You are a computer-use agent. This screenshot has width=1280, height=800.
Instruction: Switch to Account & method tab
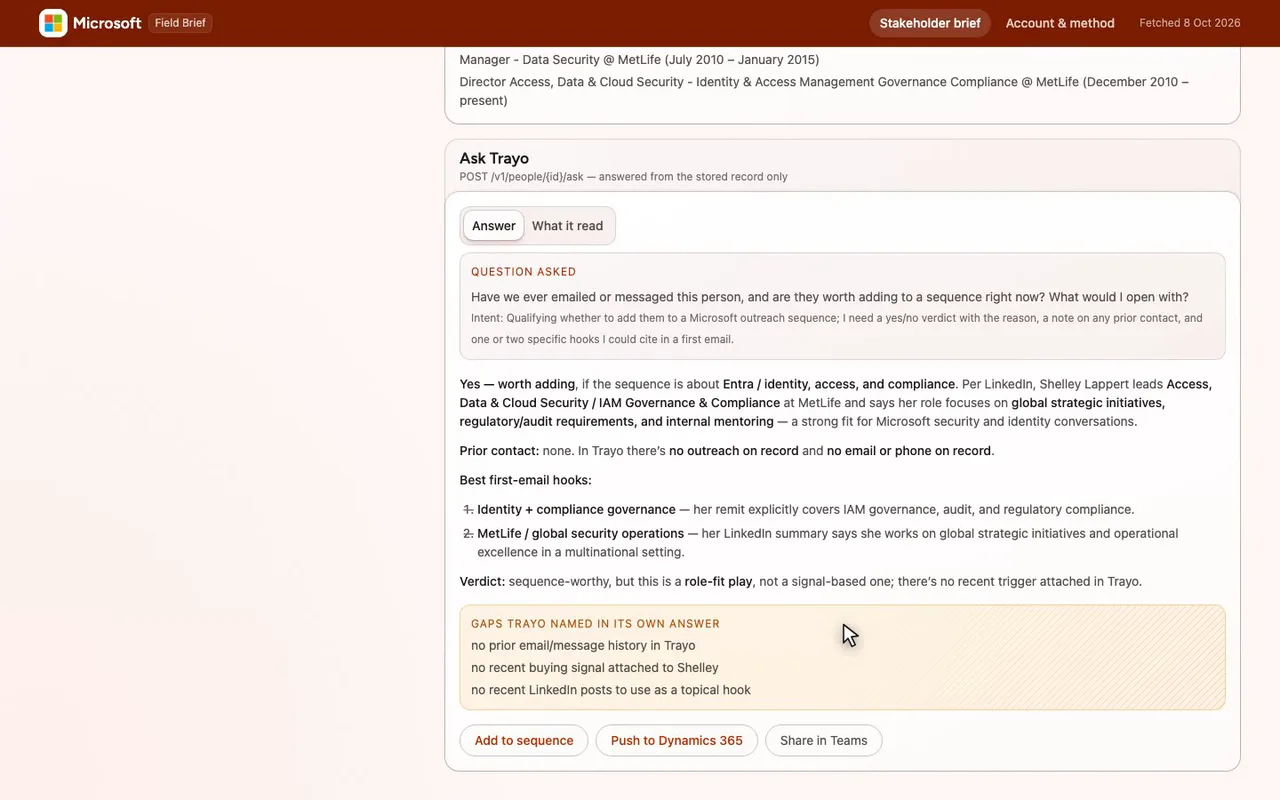tap(1060, 23)
